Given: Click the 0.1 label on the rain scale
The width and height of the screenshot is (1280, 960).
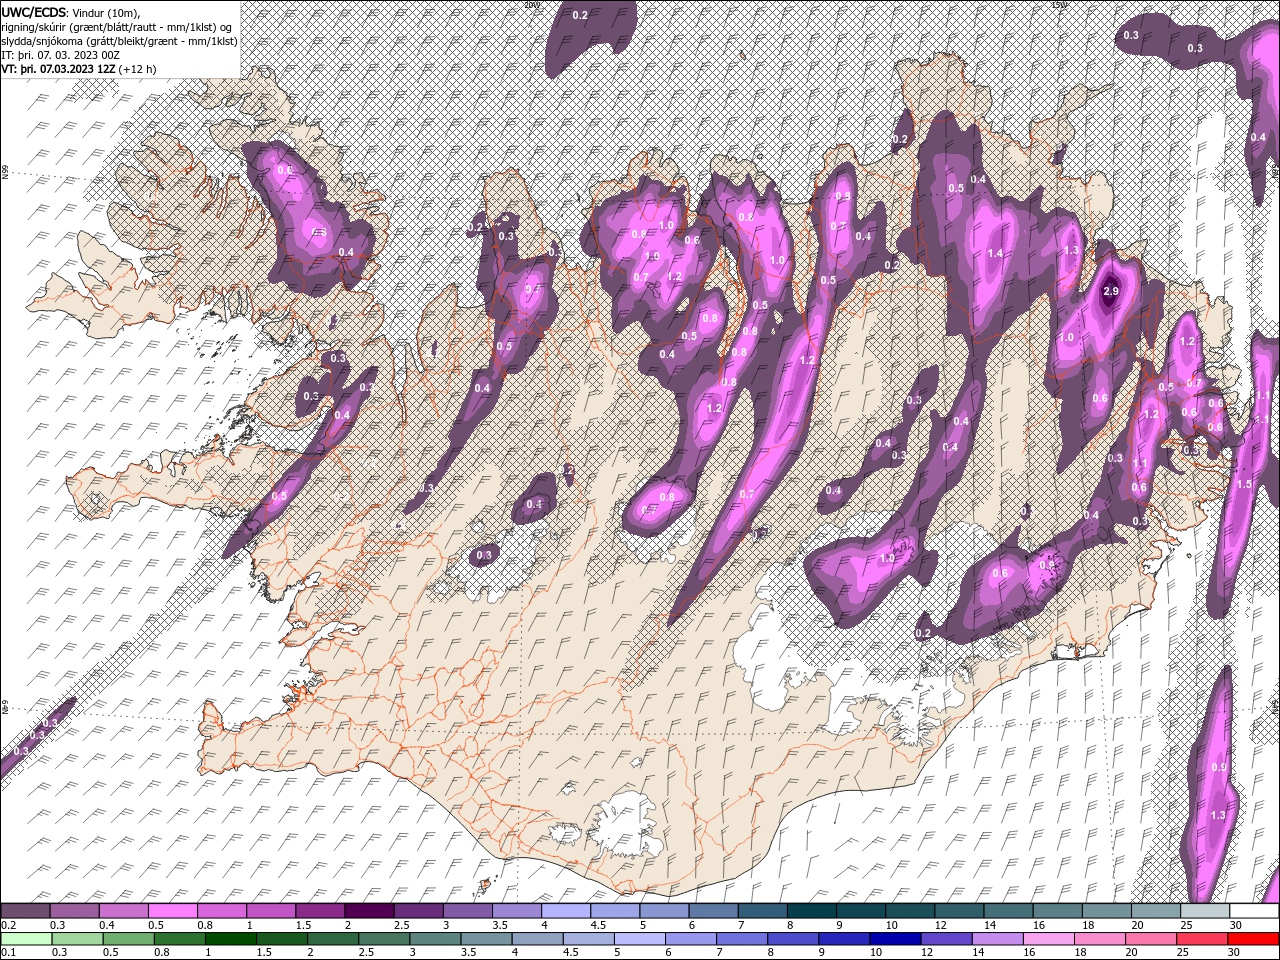Looking at the screenshot, I should (9, 952).
